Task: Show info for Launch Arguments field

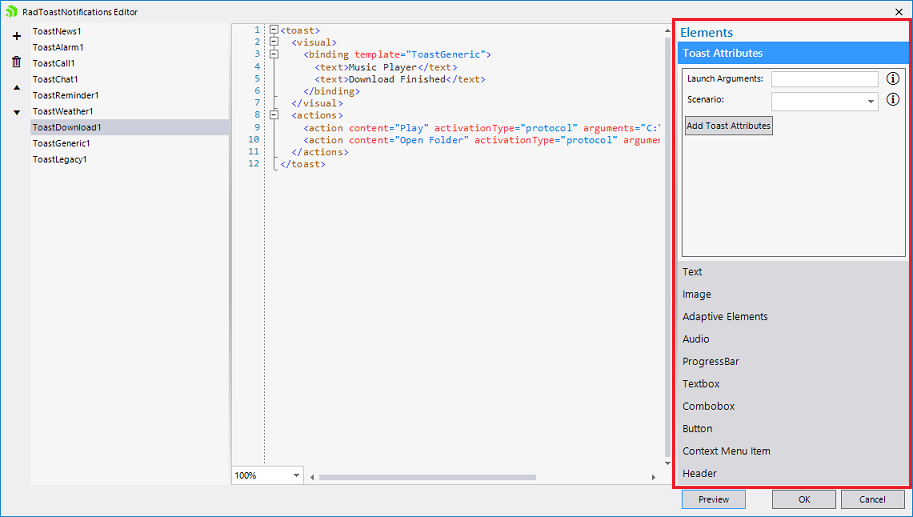Action: 893,79
